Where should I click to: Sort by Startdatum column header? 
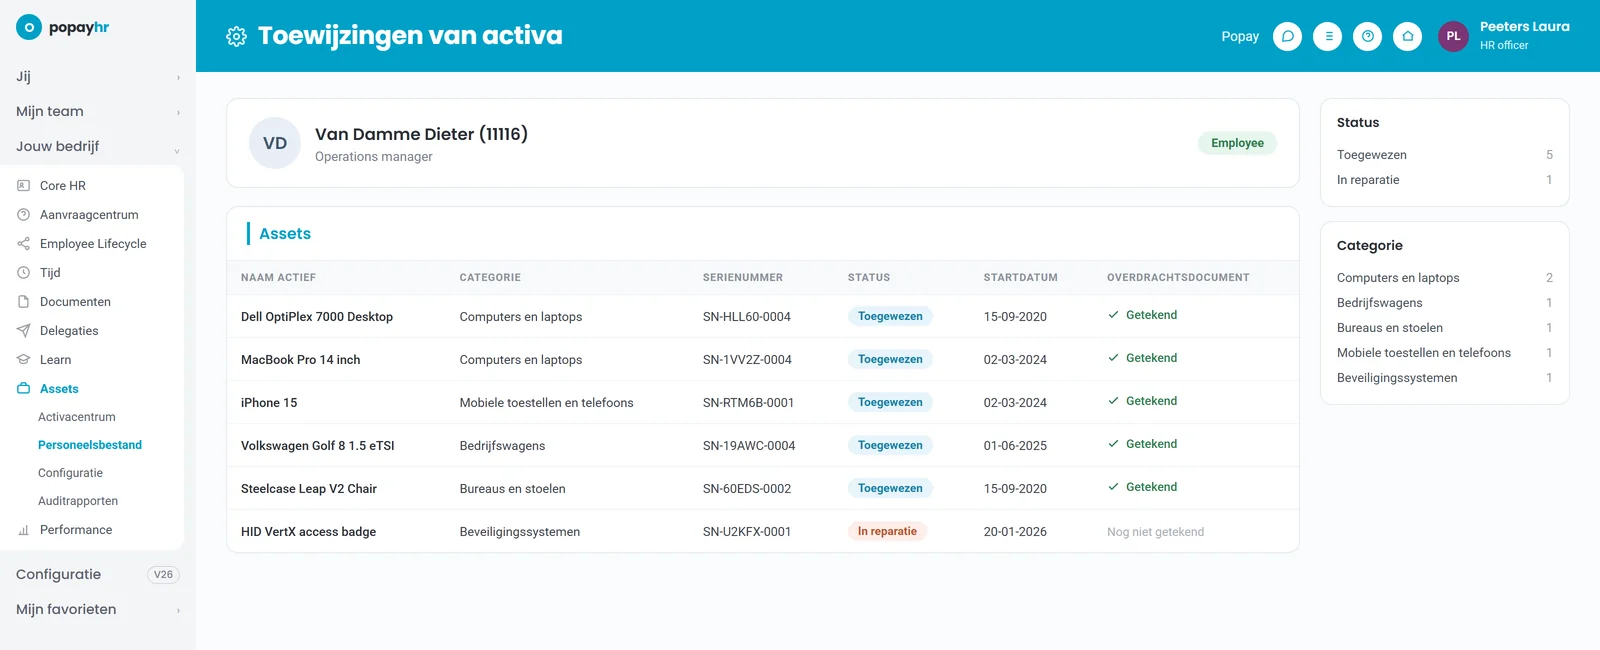[1020, 278]
